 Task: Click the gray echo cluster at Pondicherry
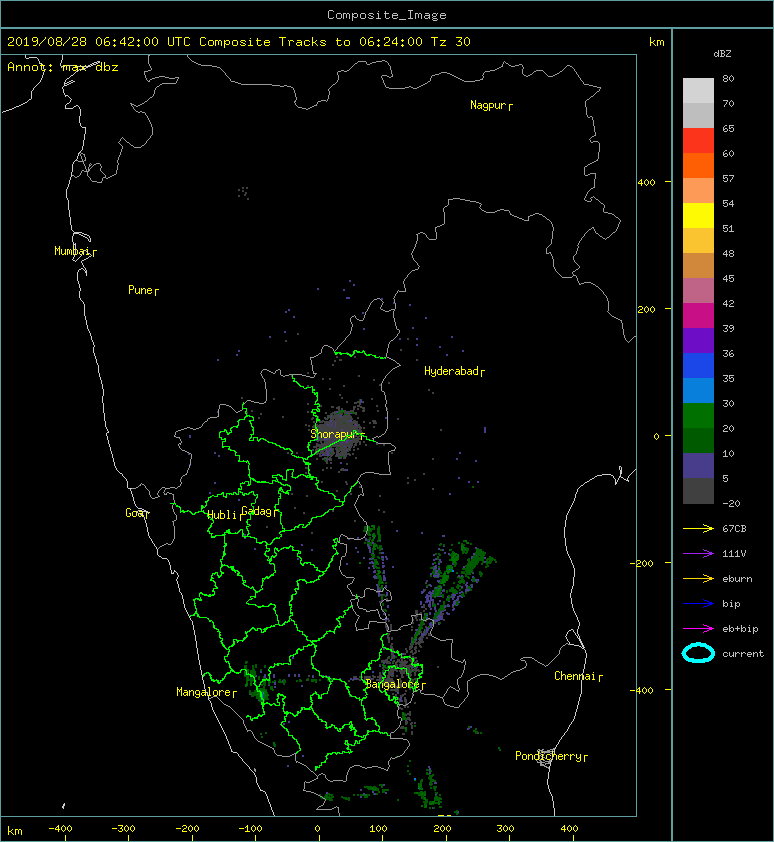coord(546,758)
